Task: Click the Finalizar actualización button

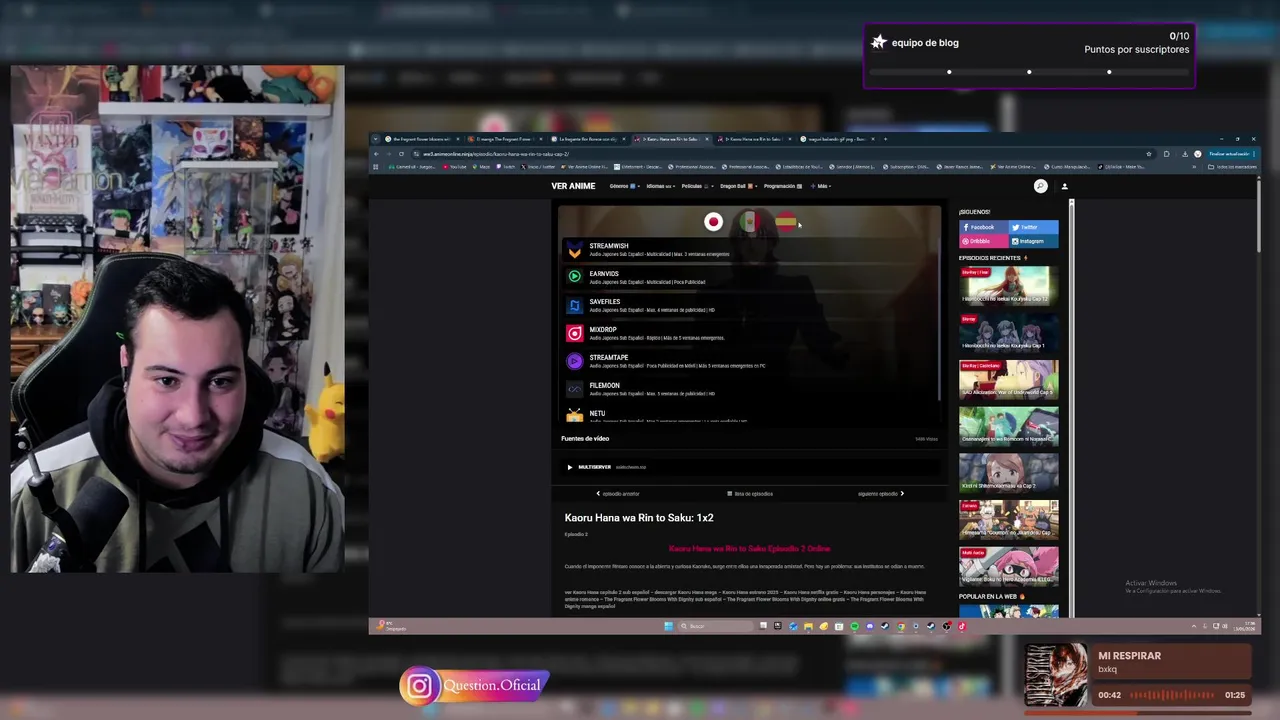Action: (1231, 154)
